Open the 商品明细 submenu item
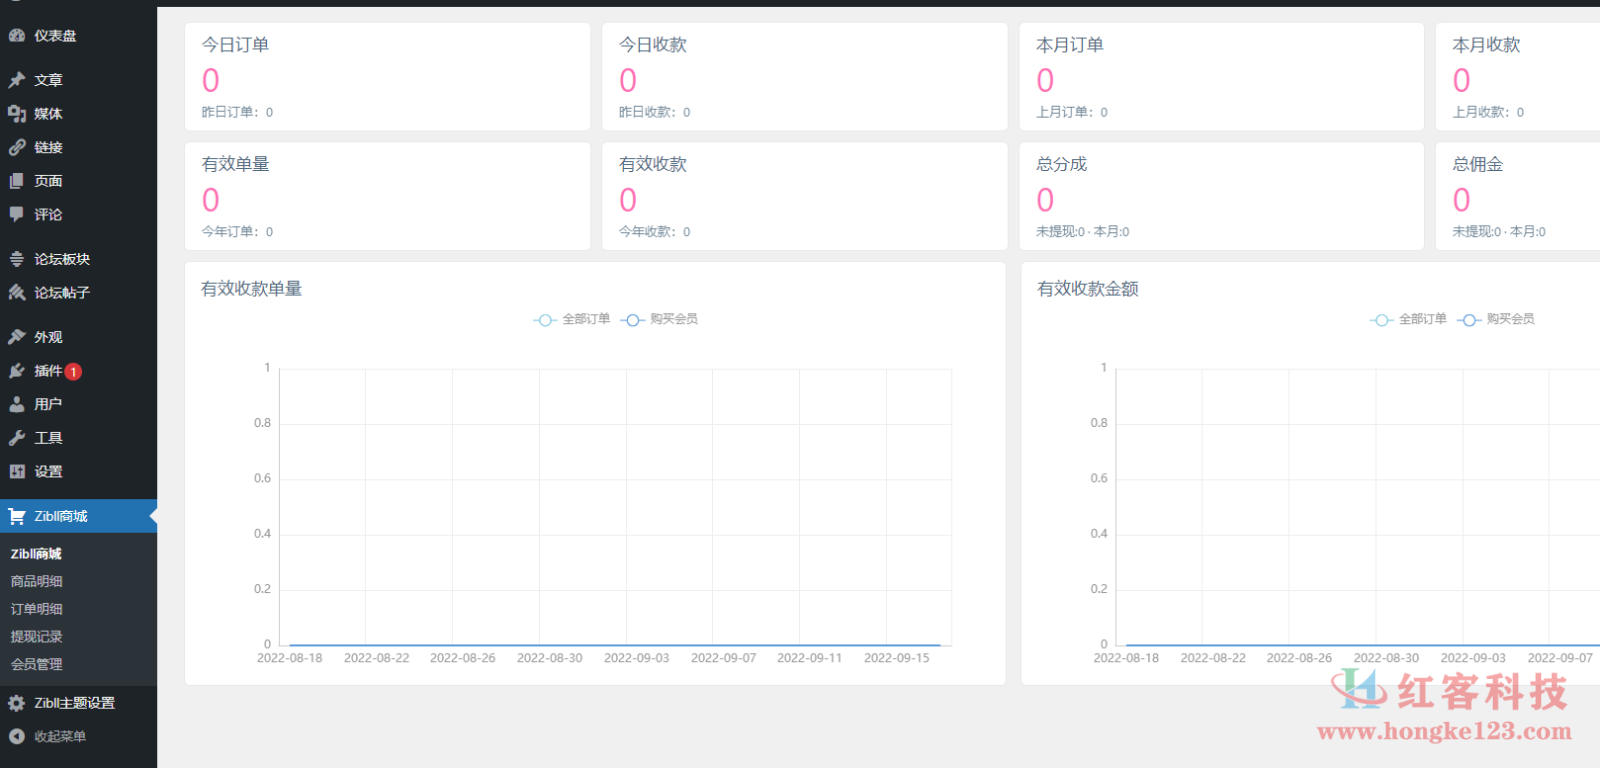 point(37,581)
